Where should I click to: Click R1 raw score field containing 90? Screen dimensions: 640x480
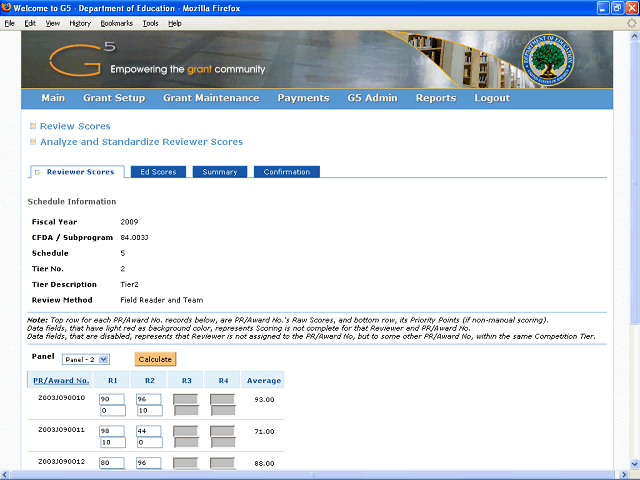tap(111, 399)
